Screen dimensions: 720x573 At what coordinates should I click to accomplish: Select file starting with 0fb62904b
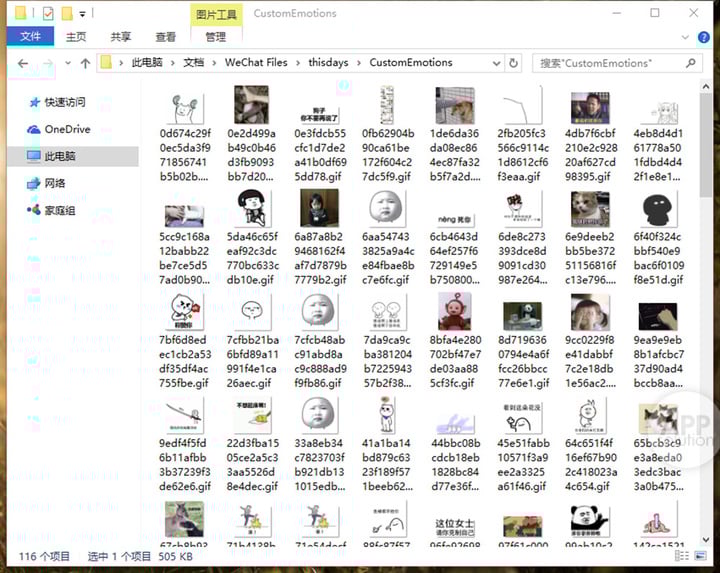387,134
